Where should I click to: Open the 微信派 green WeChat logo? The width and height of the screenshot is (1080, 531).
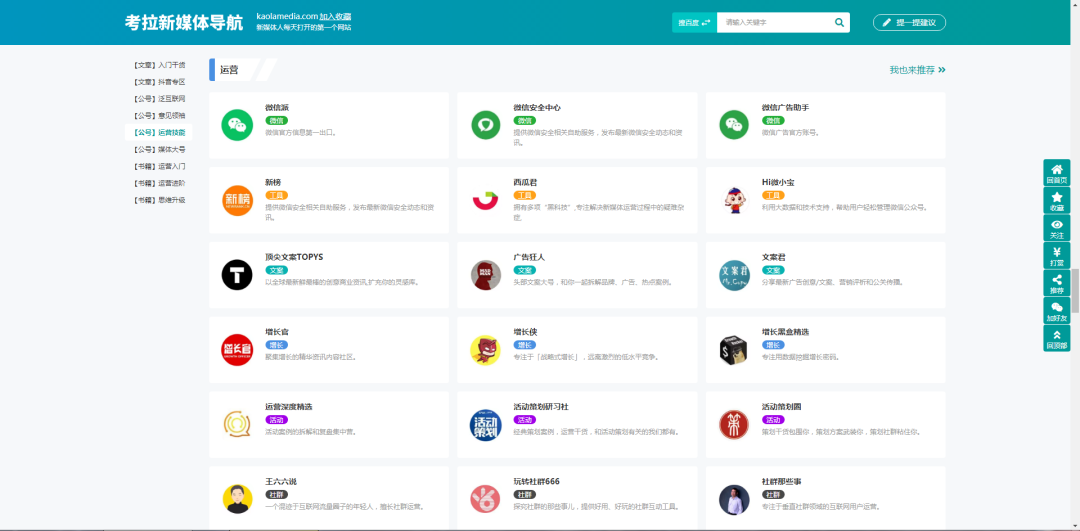point(237,125)
